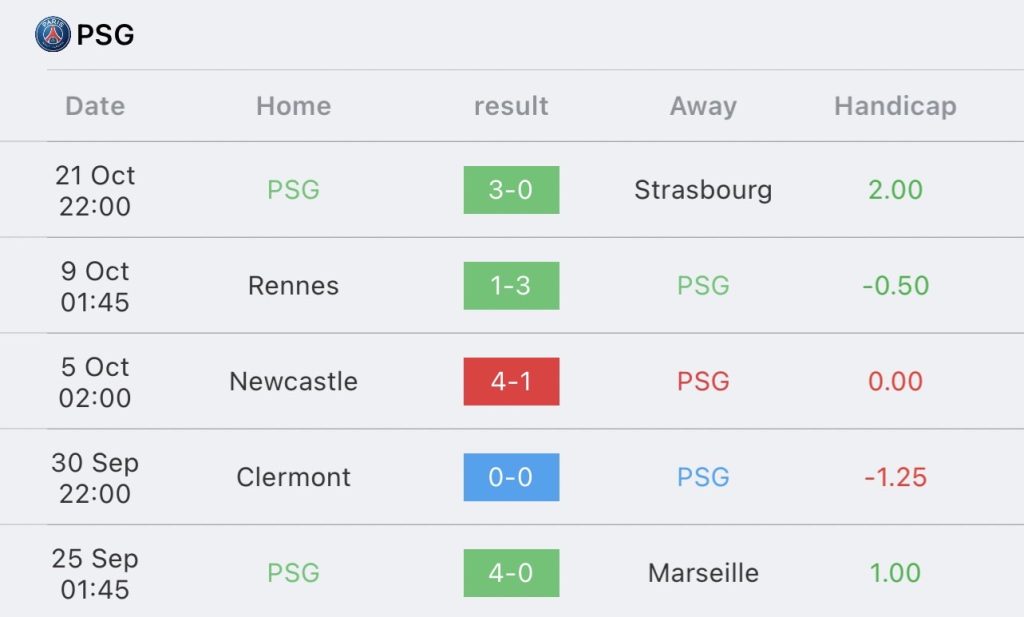This screenshot has width=1024, height=617.
Task: Select the Date column header
Action: tap(95, 106)
